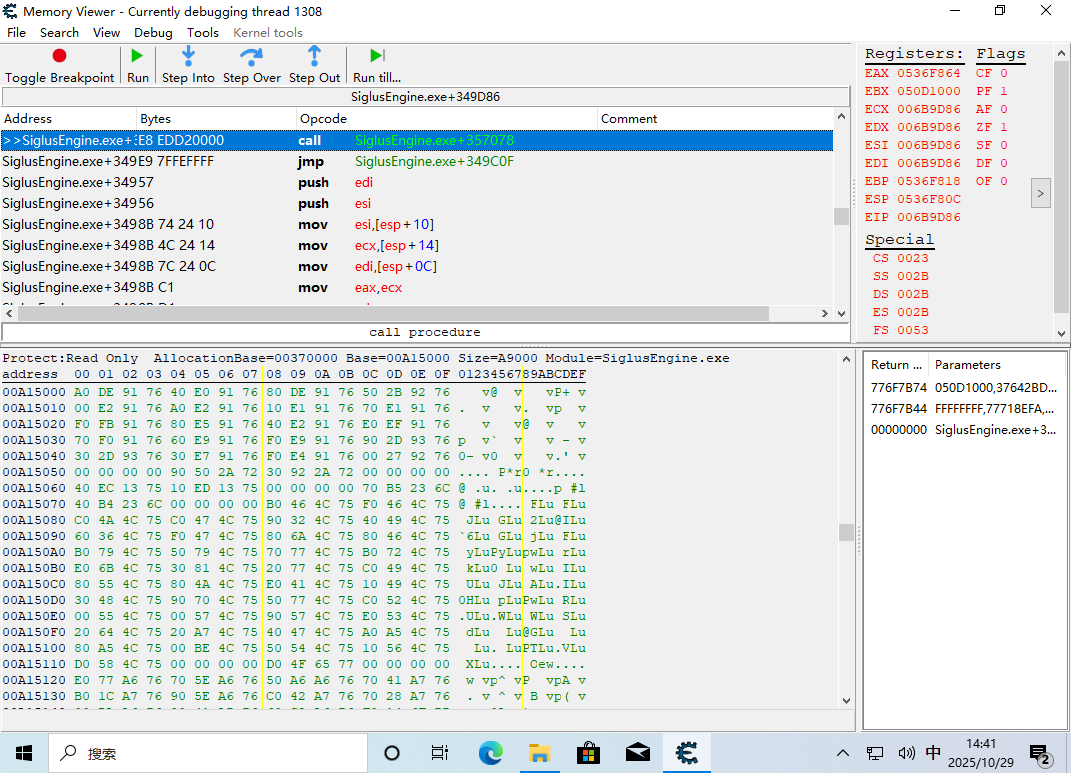This screenshot has height=773, width=1071.
Task: Expand the registers panel side arrow
Action: click(1040, 193)
